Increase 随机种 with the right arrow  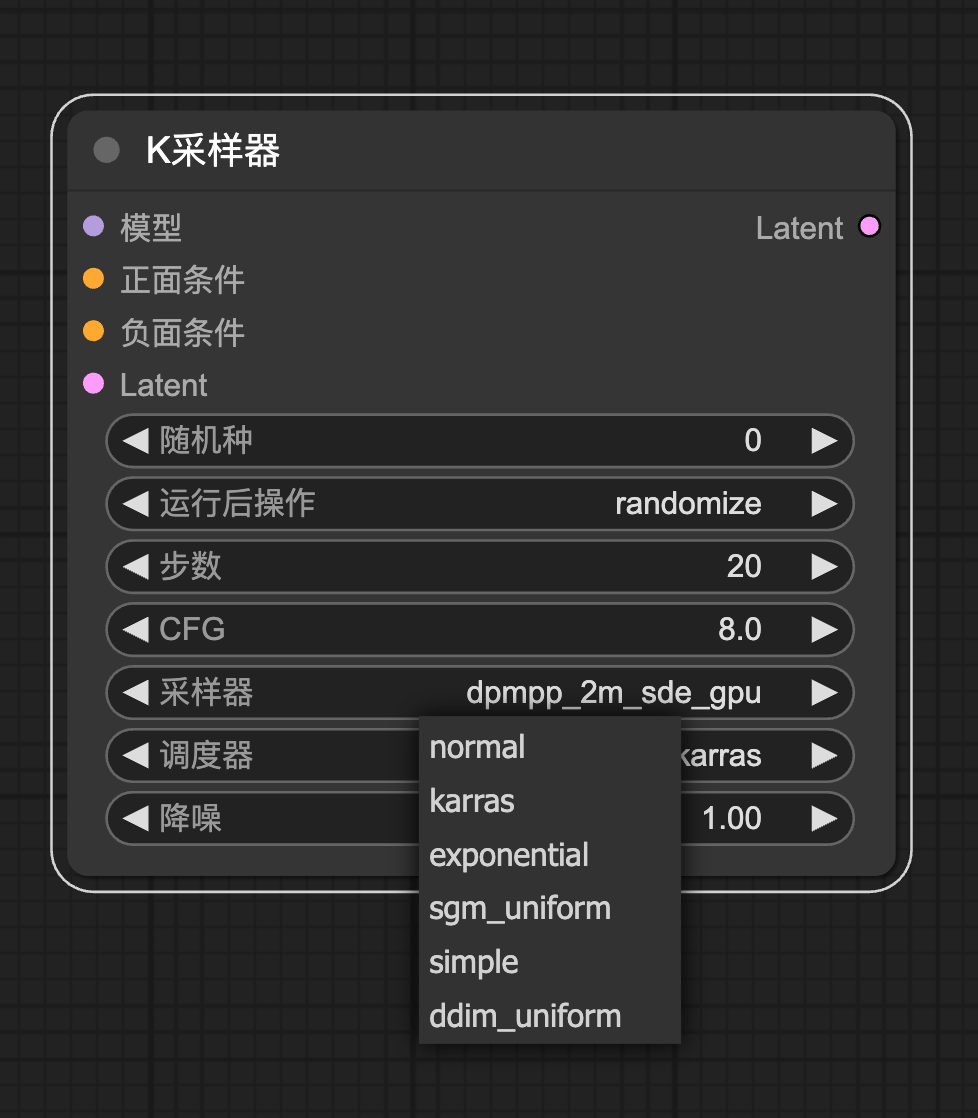[824, 440]
